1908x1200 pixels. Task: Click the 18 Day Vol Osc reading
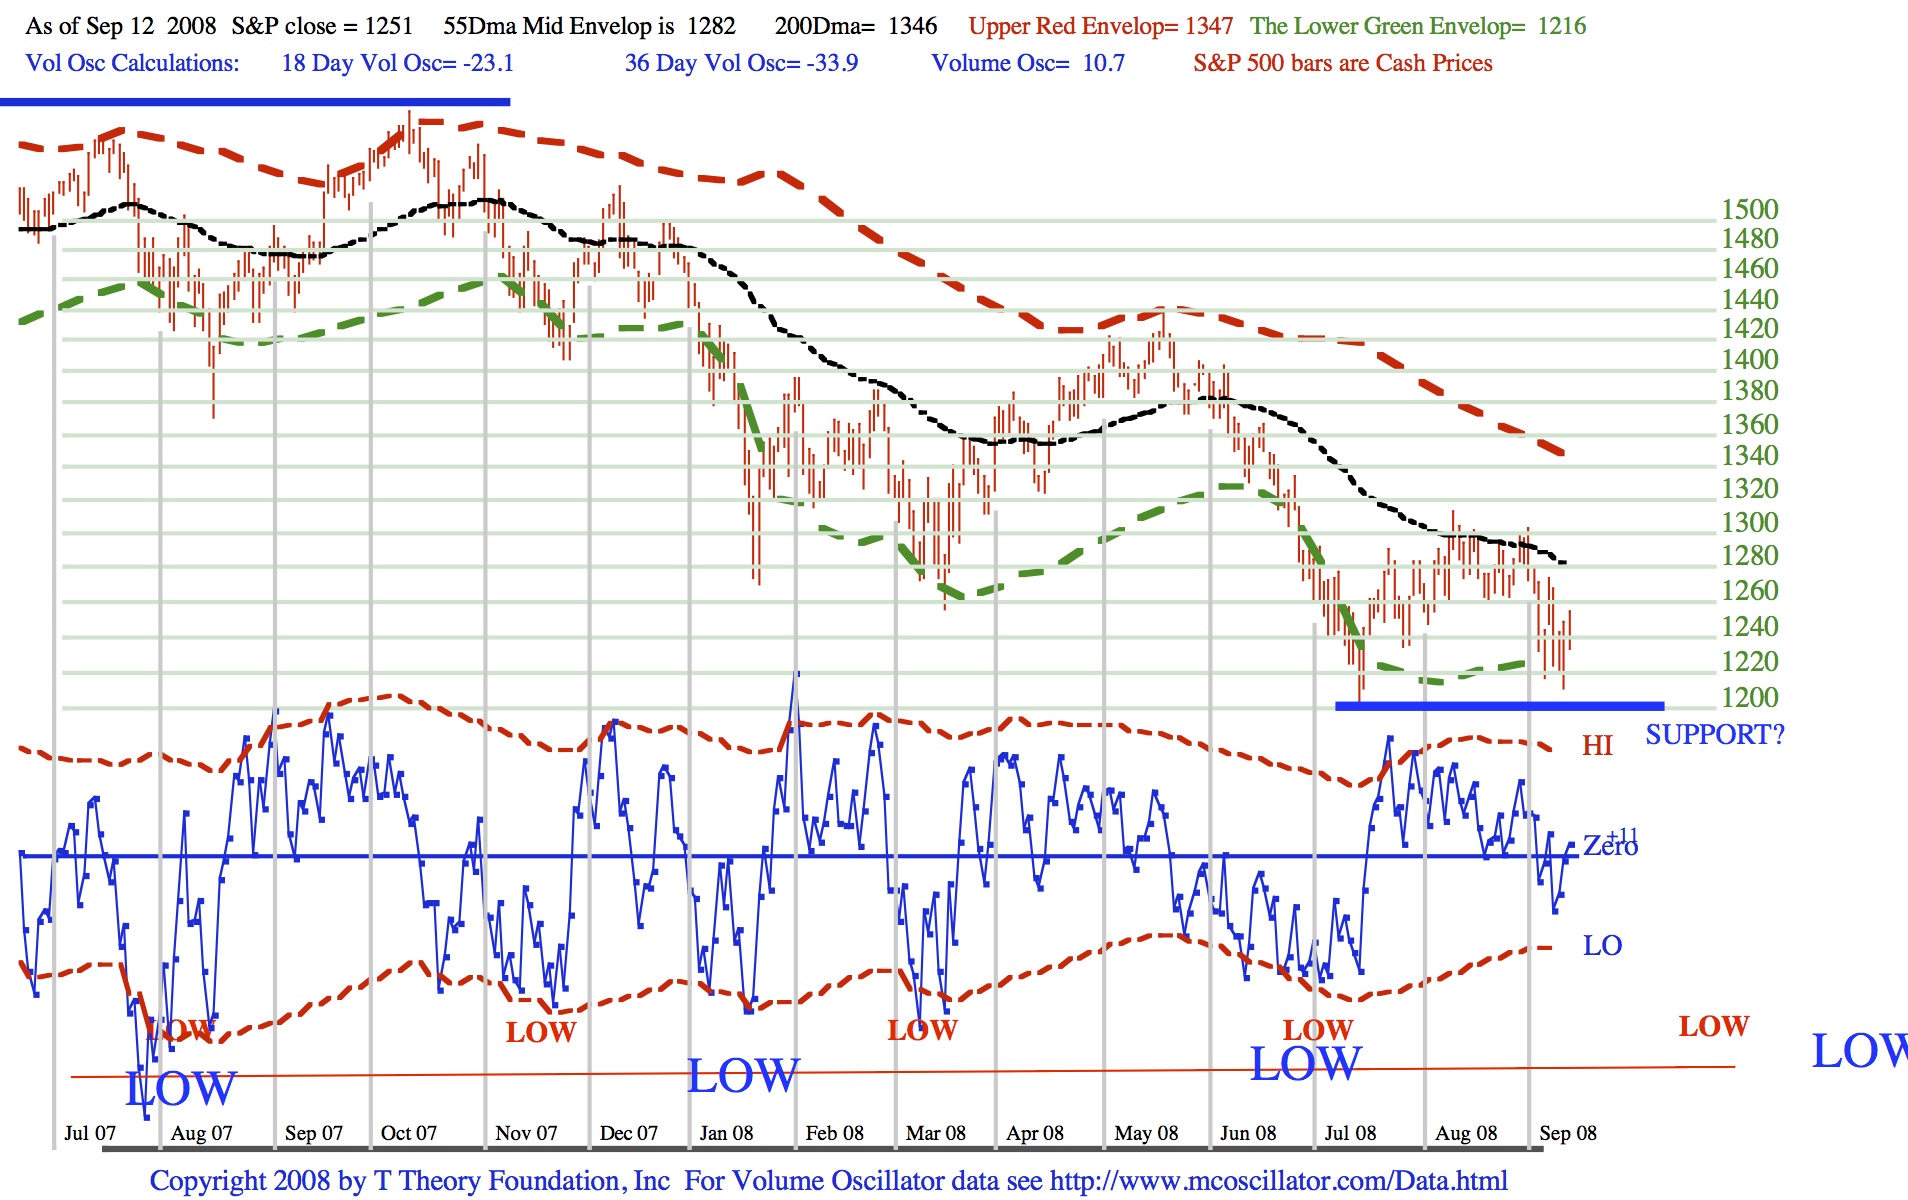click(397, 63)
